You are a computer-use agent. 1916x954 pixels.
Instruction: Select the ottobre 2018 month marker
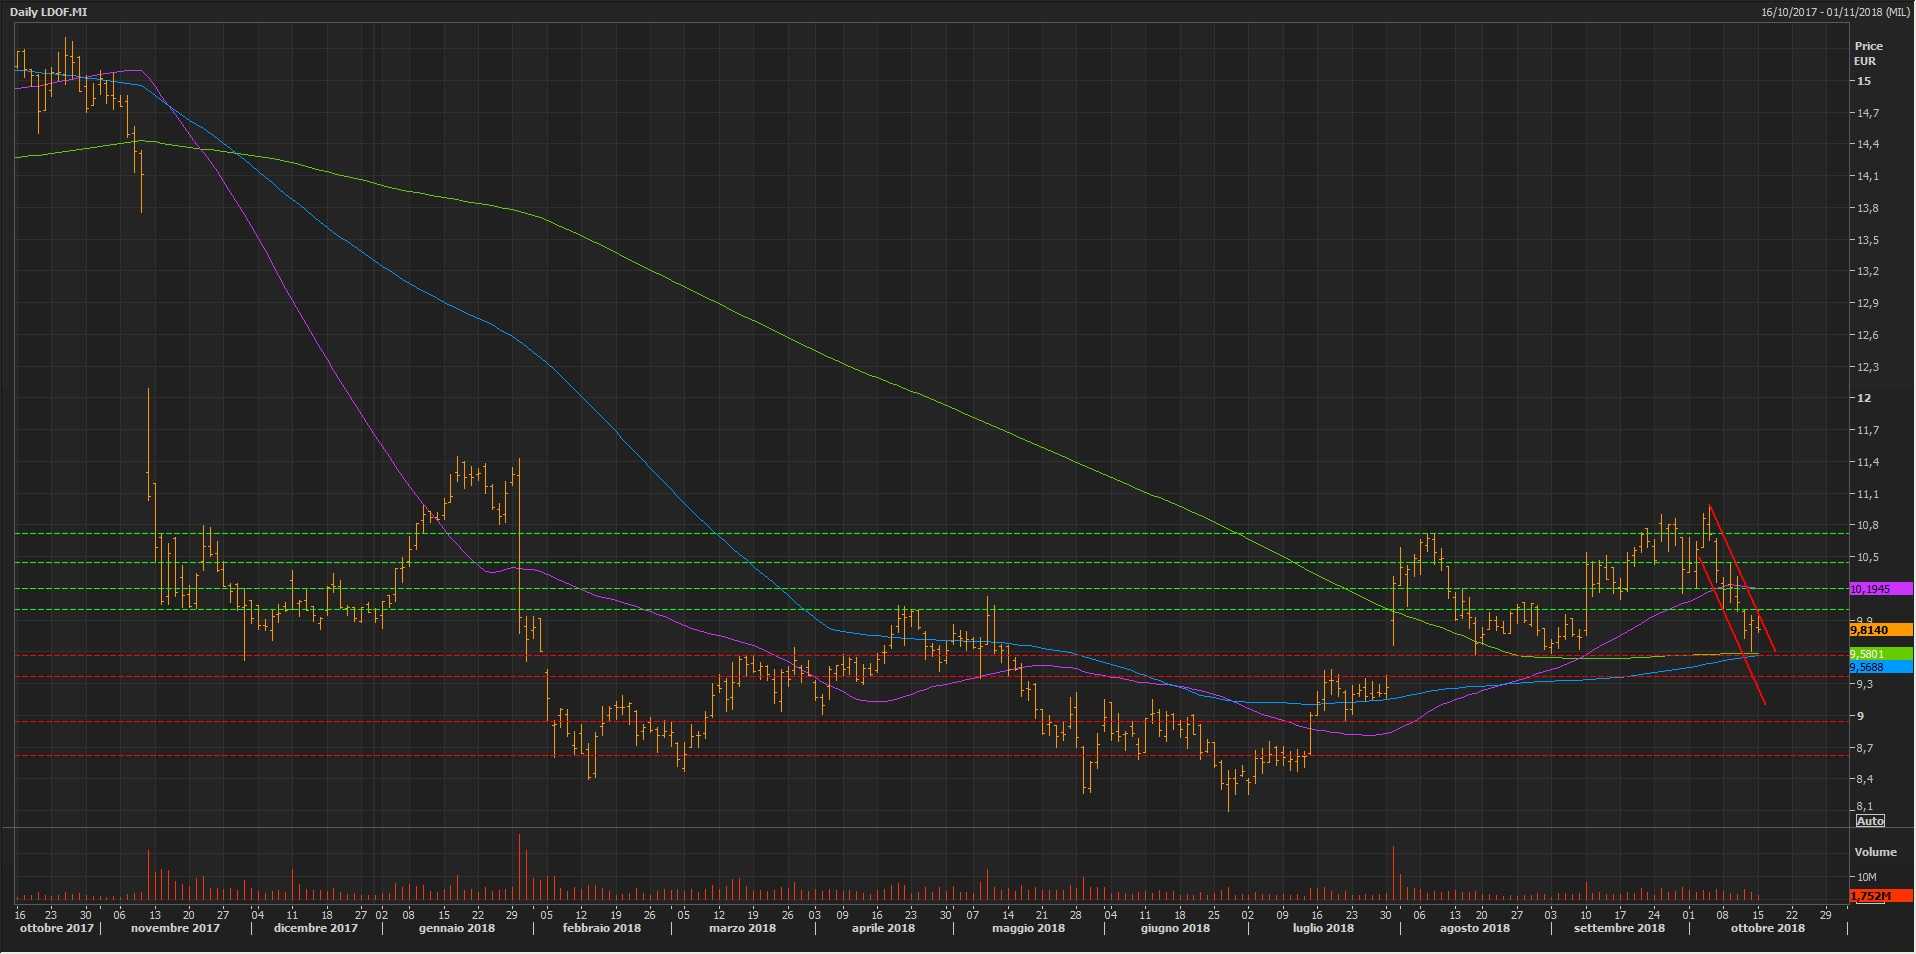(x=1767, y=928)
